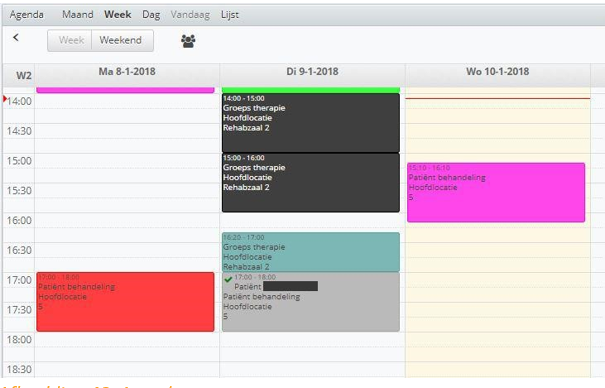
Task: Go to the previous week arrow
Action: point(15,37)
